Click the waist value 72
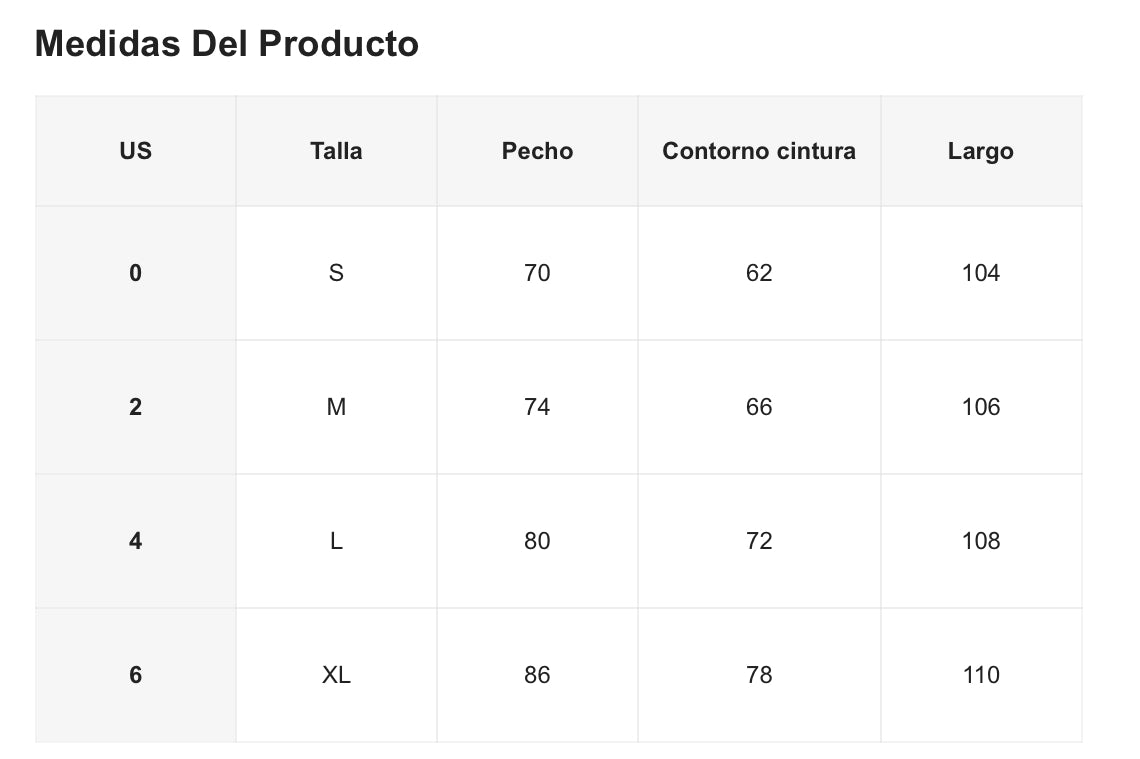Screen dimensions: 1140x759 tap(759, 541)
